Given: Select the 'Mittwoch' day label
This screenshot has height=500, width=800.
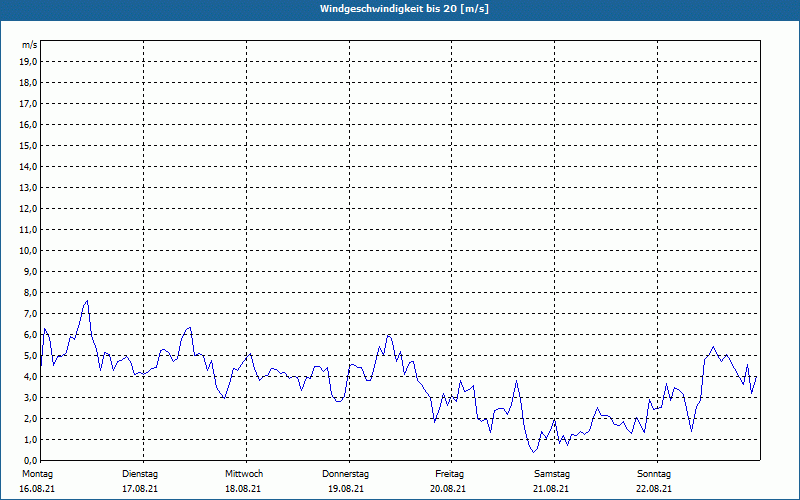Looking at the screenshot, I should pos(244,474).
